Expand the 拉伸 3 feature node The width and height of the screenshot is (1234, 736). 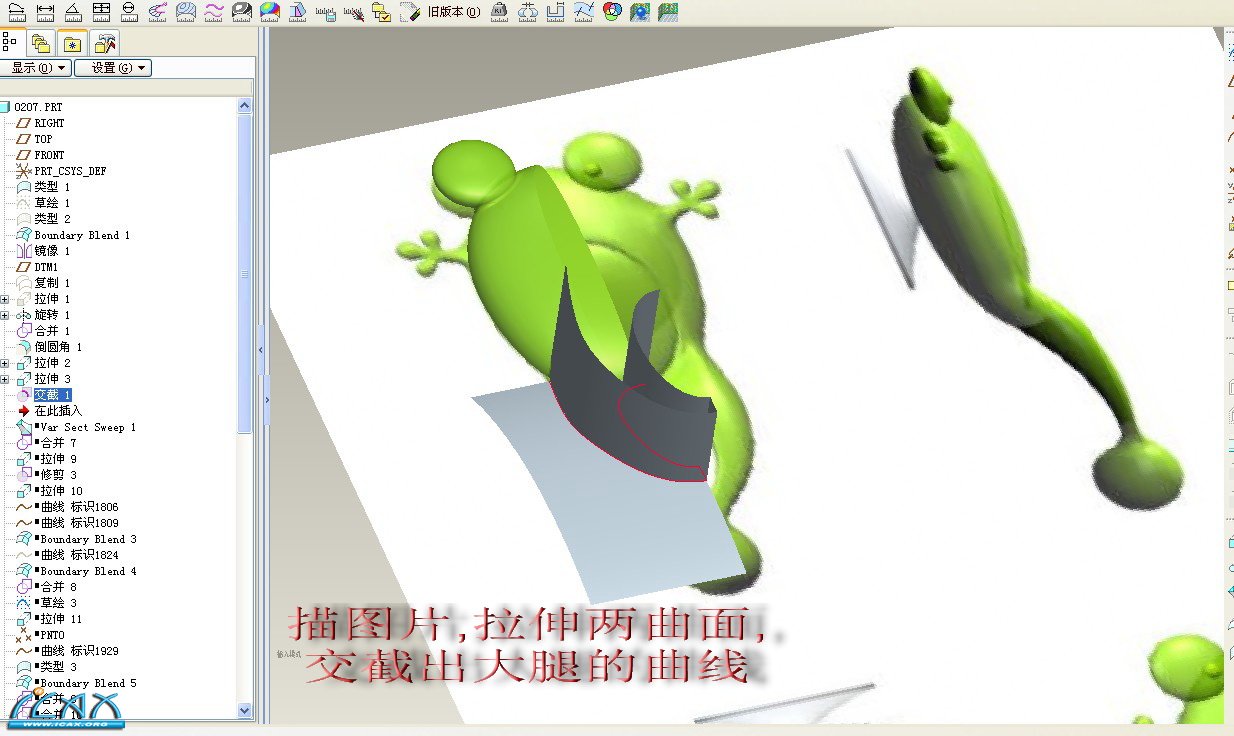(6, 379)
